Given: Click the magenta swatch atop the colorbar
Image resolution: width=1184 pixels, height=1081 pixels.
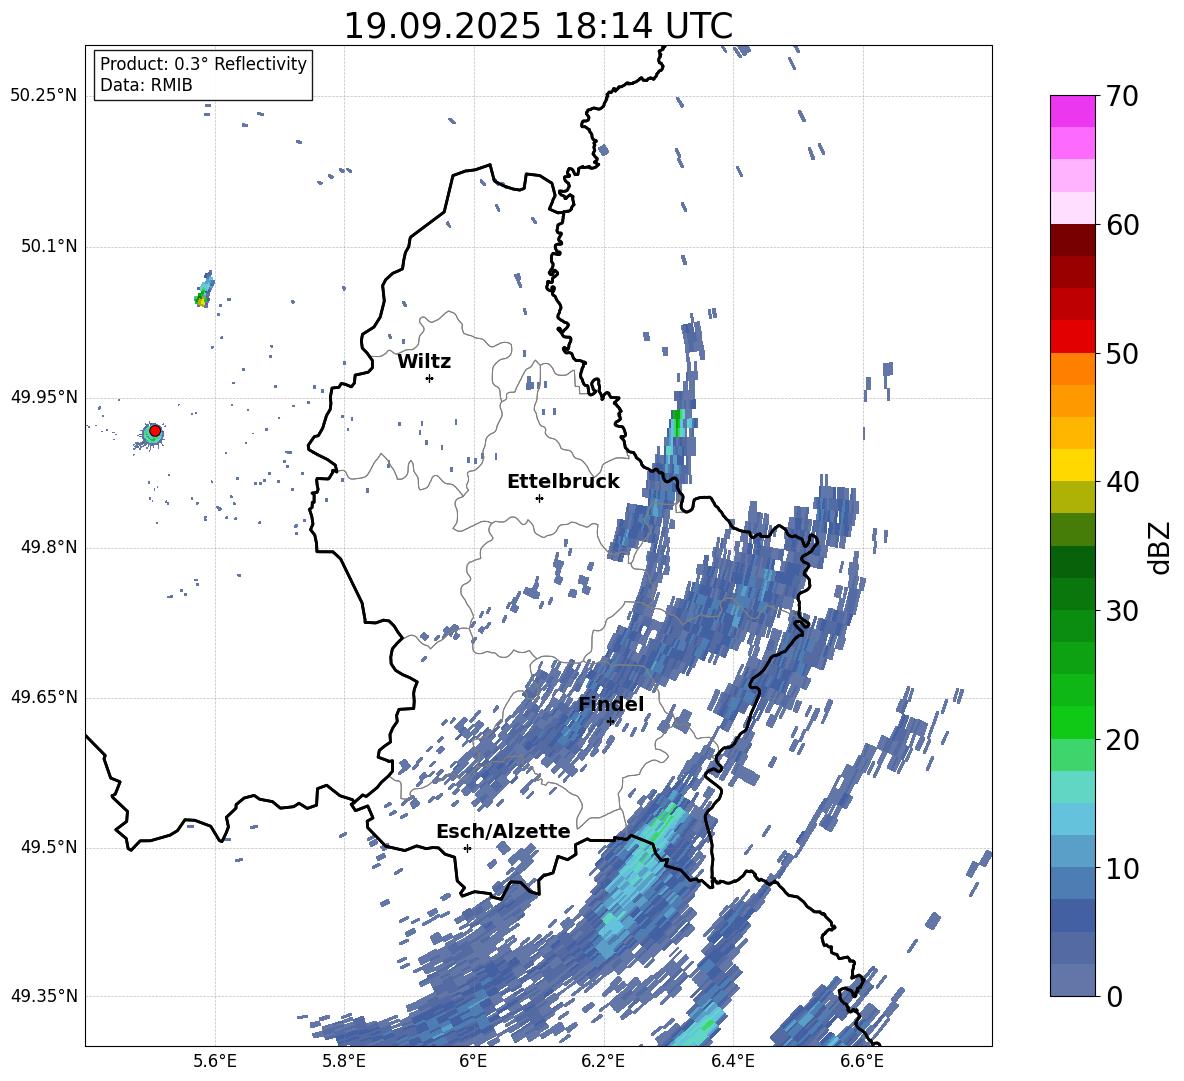Looking at the screenshot, I should tap(1072, 111).
